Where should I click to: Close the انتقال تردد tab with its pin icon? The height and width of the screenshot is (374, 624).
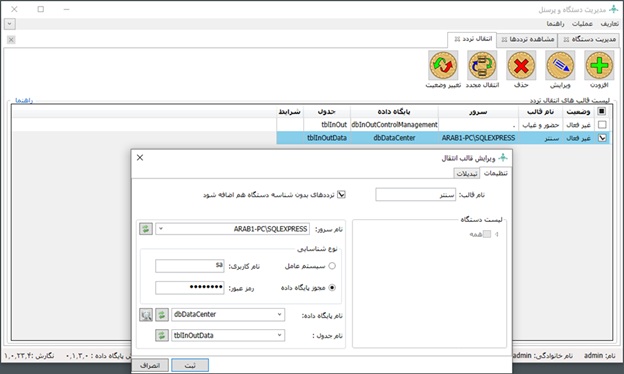457,39
